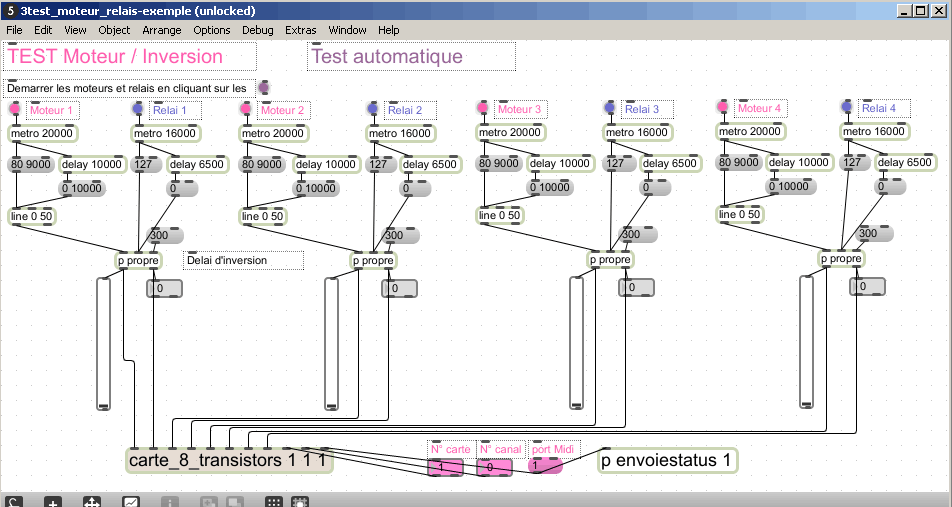Toggle the blue Relai 1 start switch

[x=138, y=109]
